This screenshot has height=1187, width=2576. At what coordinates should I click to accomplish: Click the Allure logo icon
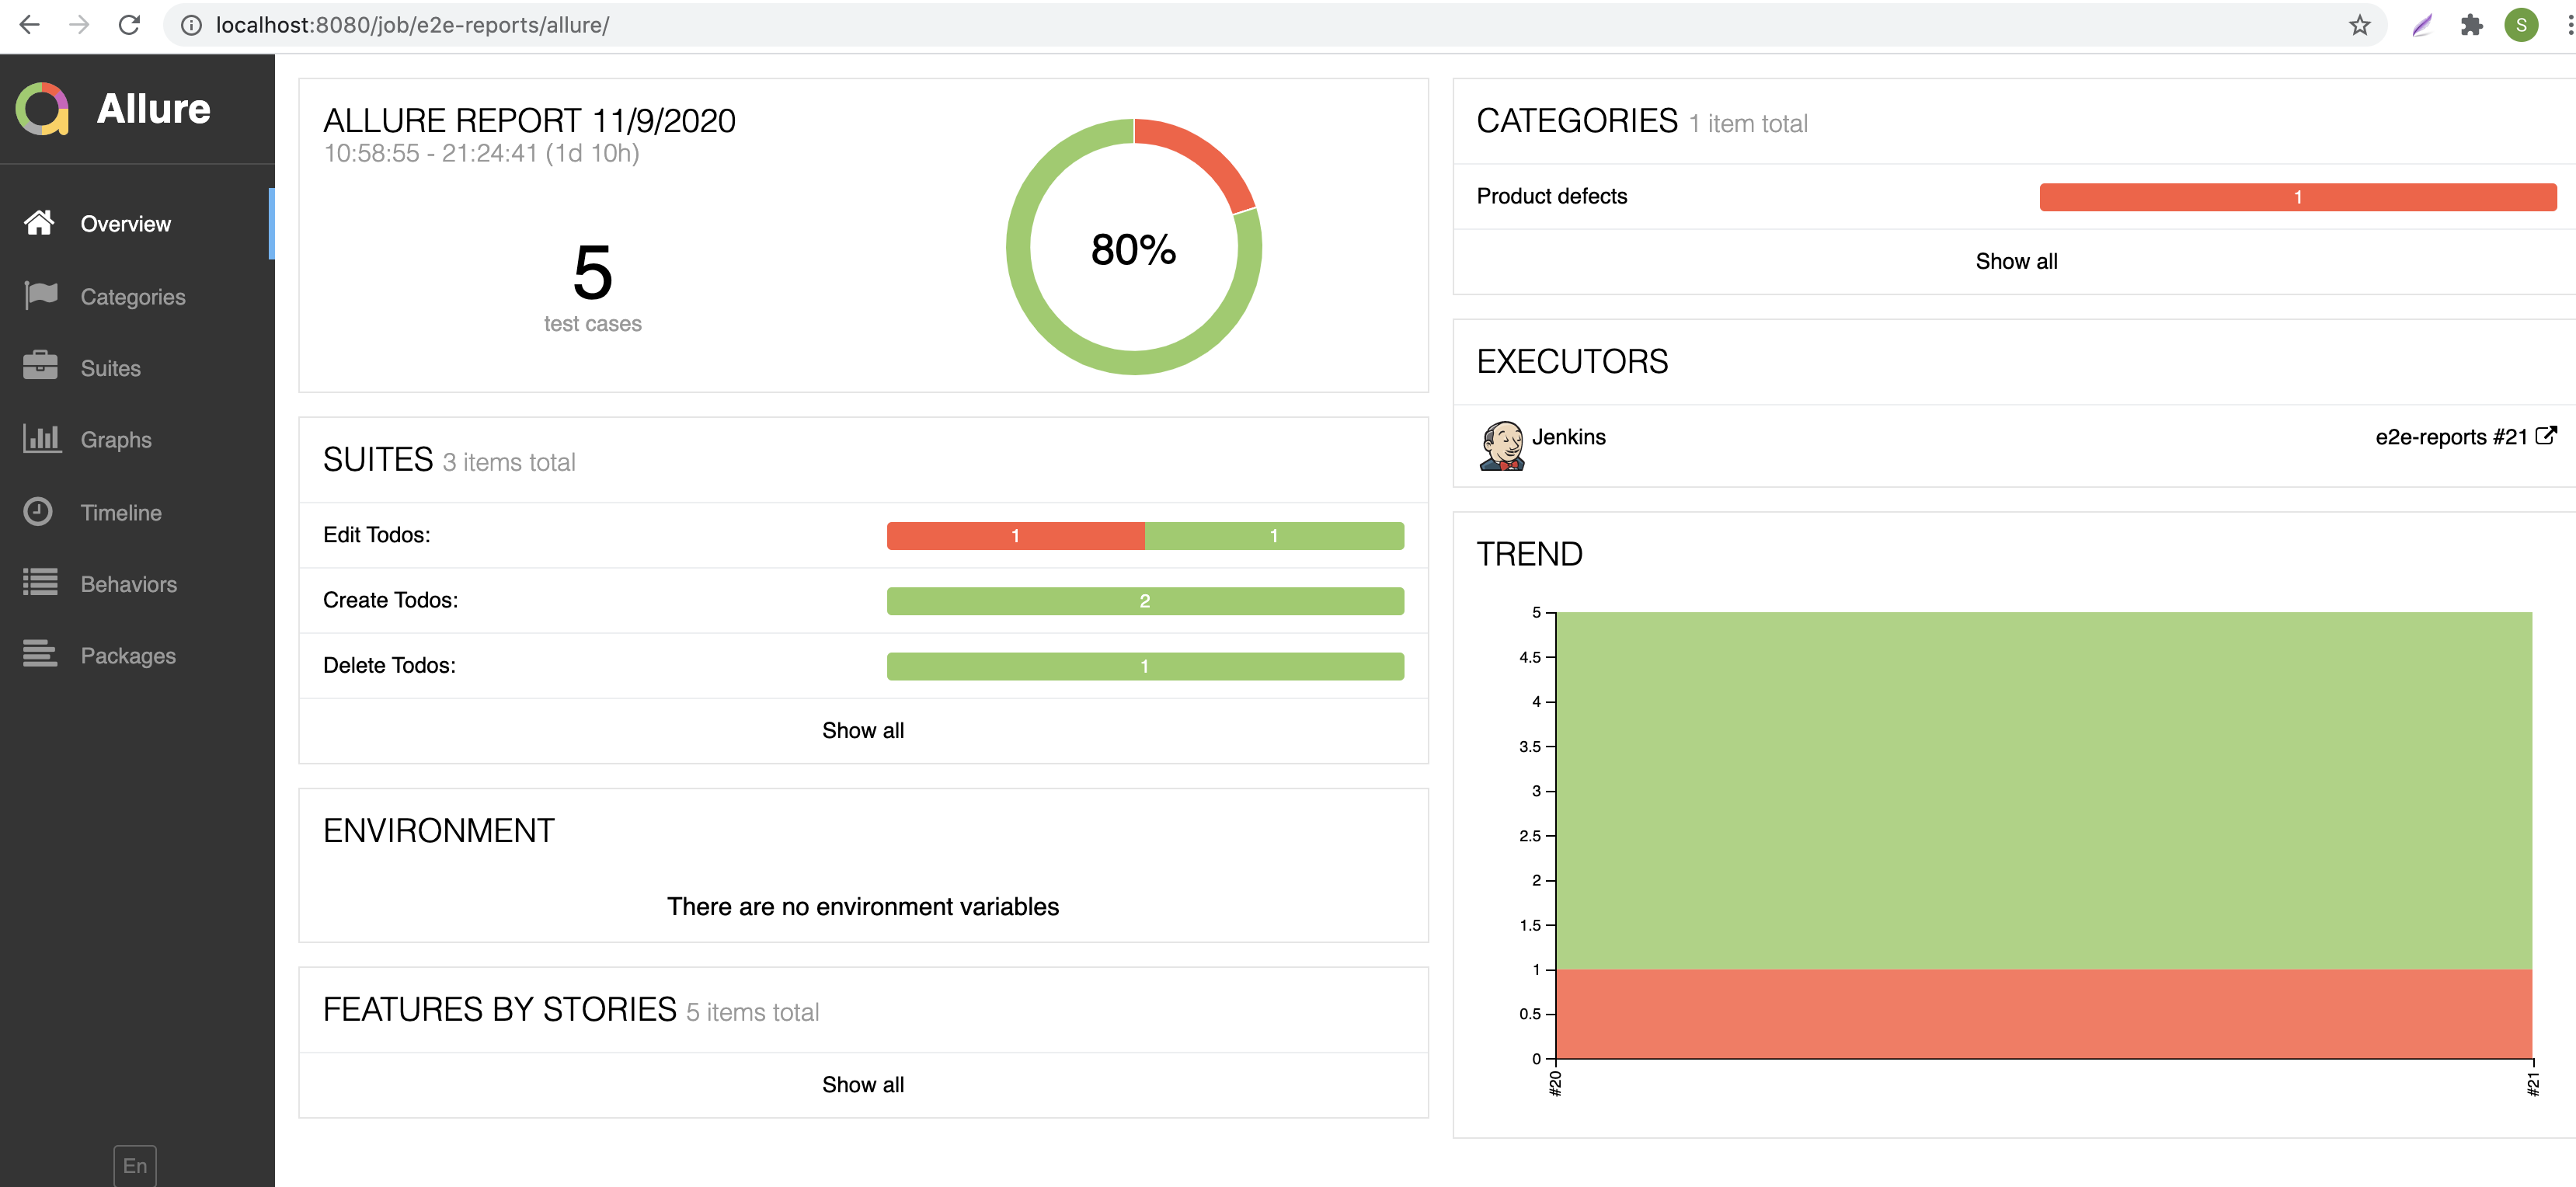[x=42, y=108]
